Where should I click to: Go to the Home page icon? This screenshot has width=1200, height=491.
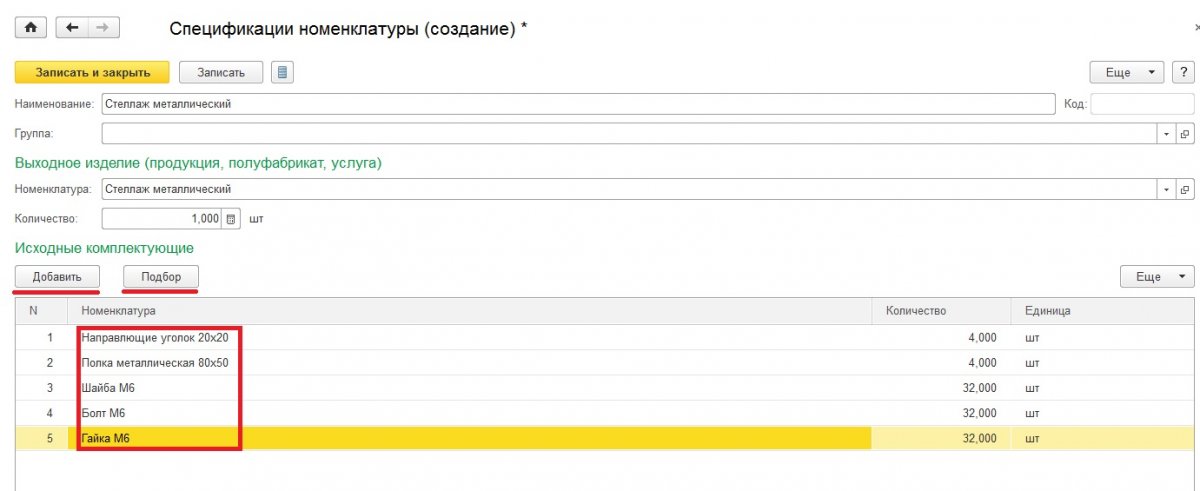(x=30, y=28)
